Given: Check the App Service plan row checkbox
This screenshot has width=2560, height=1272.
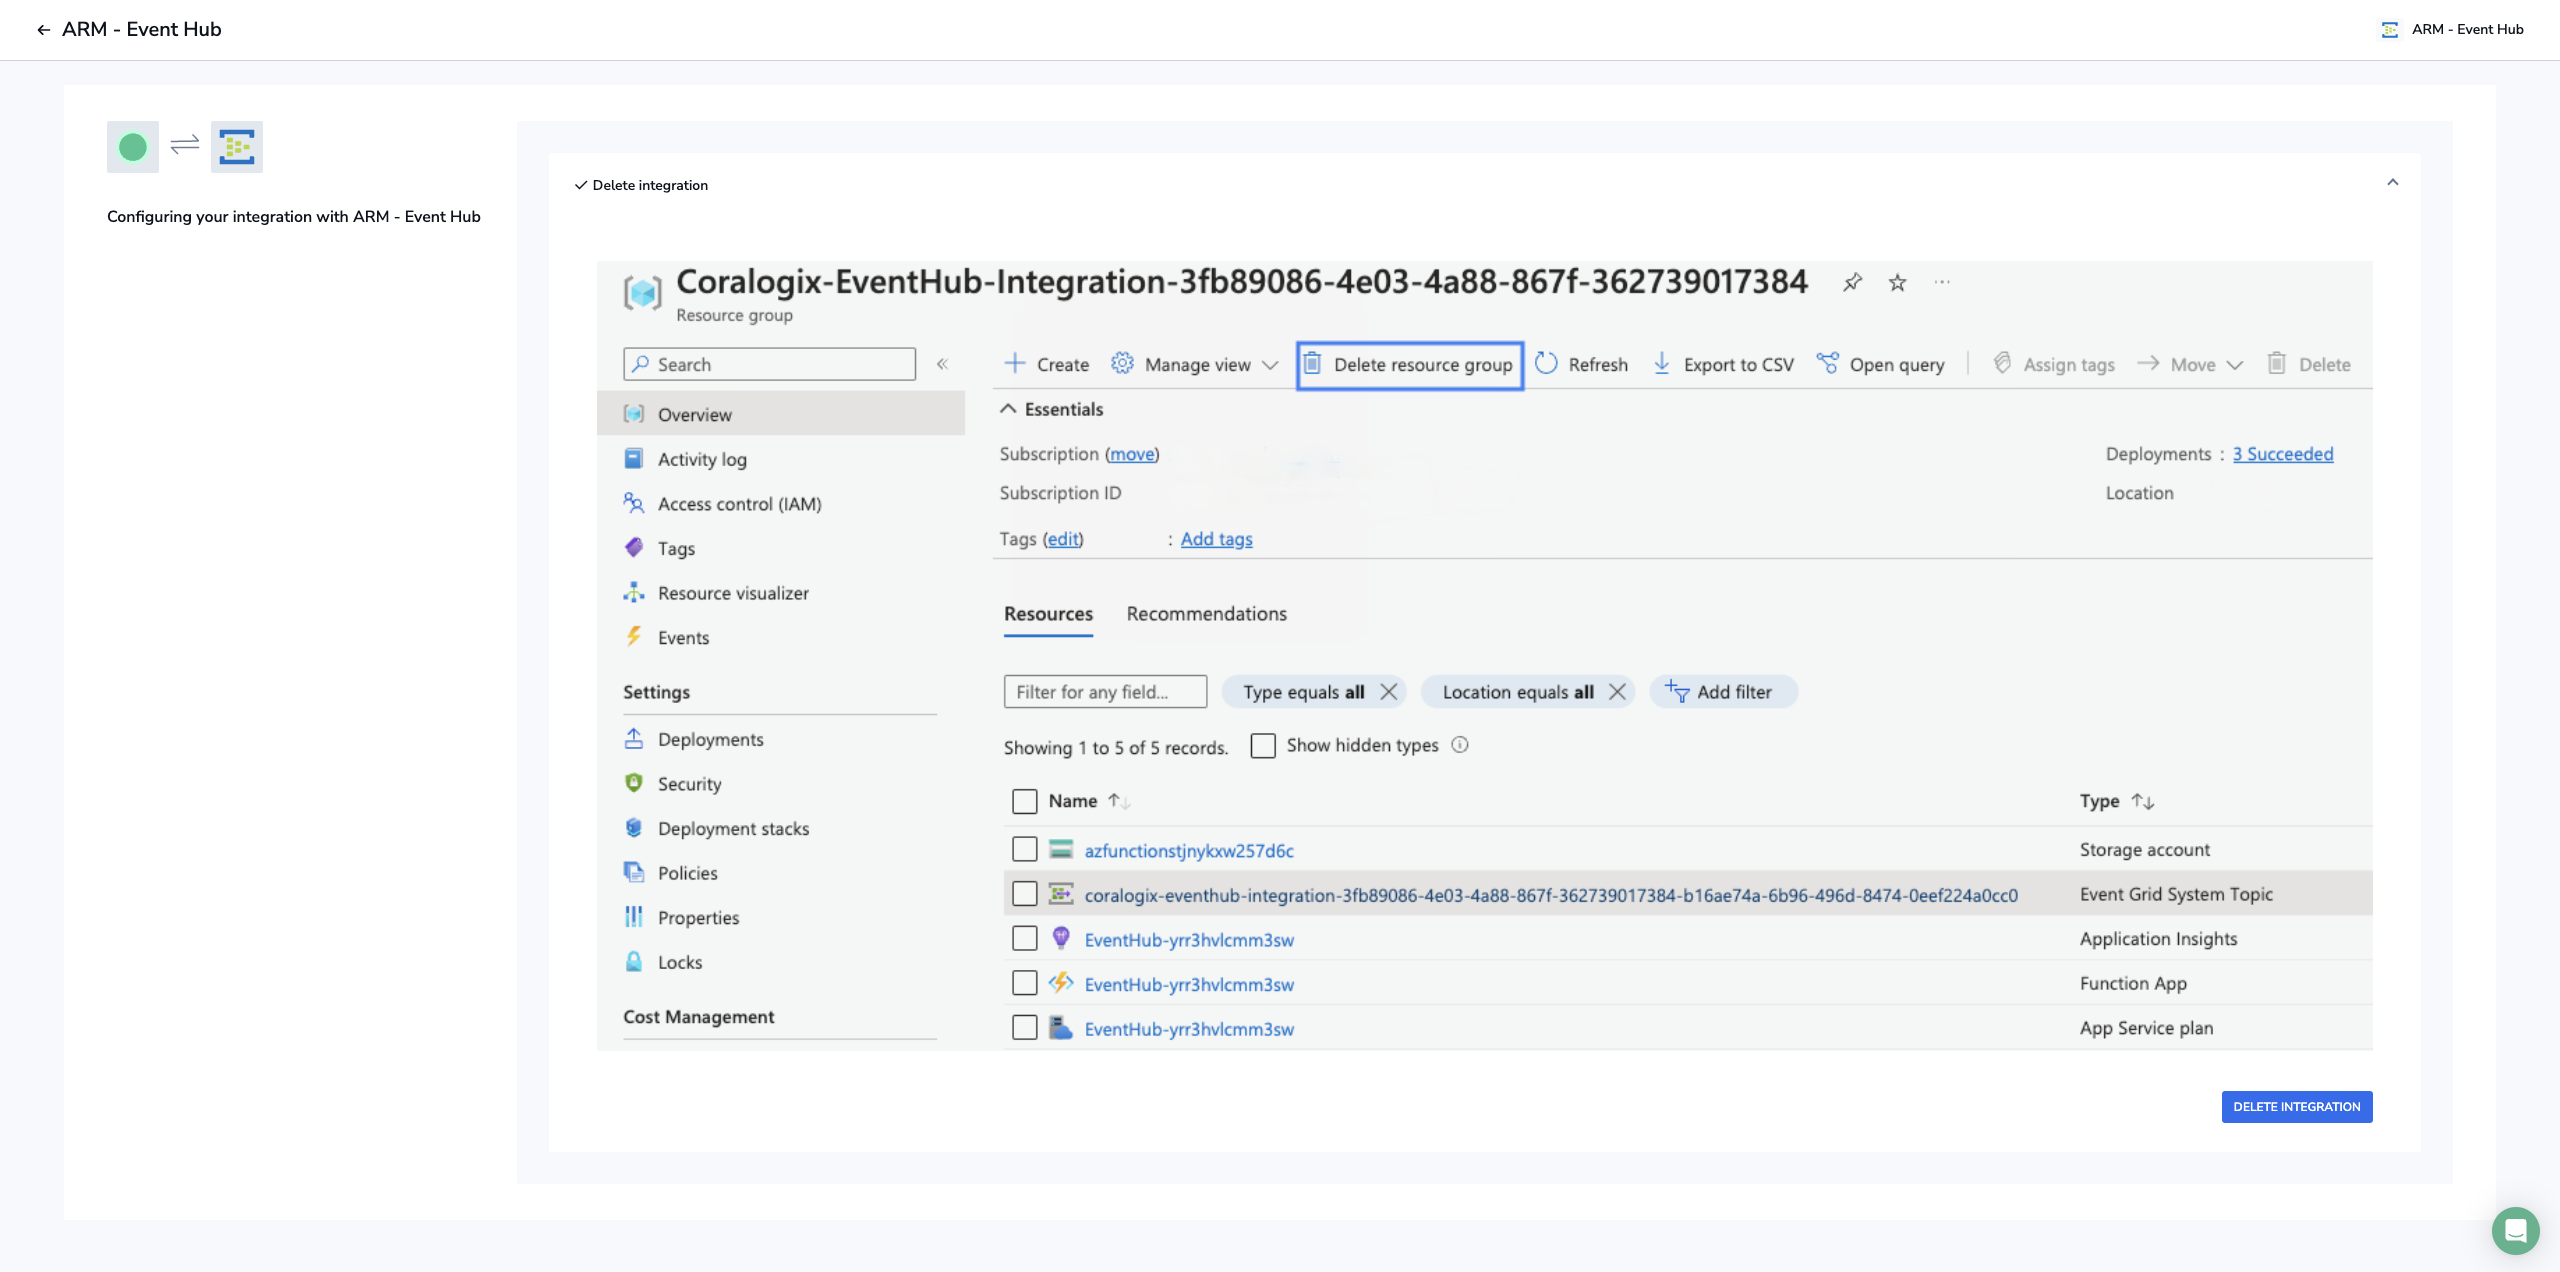Looking at the screenshot, I should (x=1025, y=1027).
